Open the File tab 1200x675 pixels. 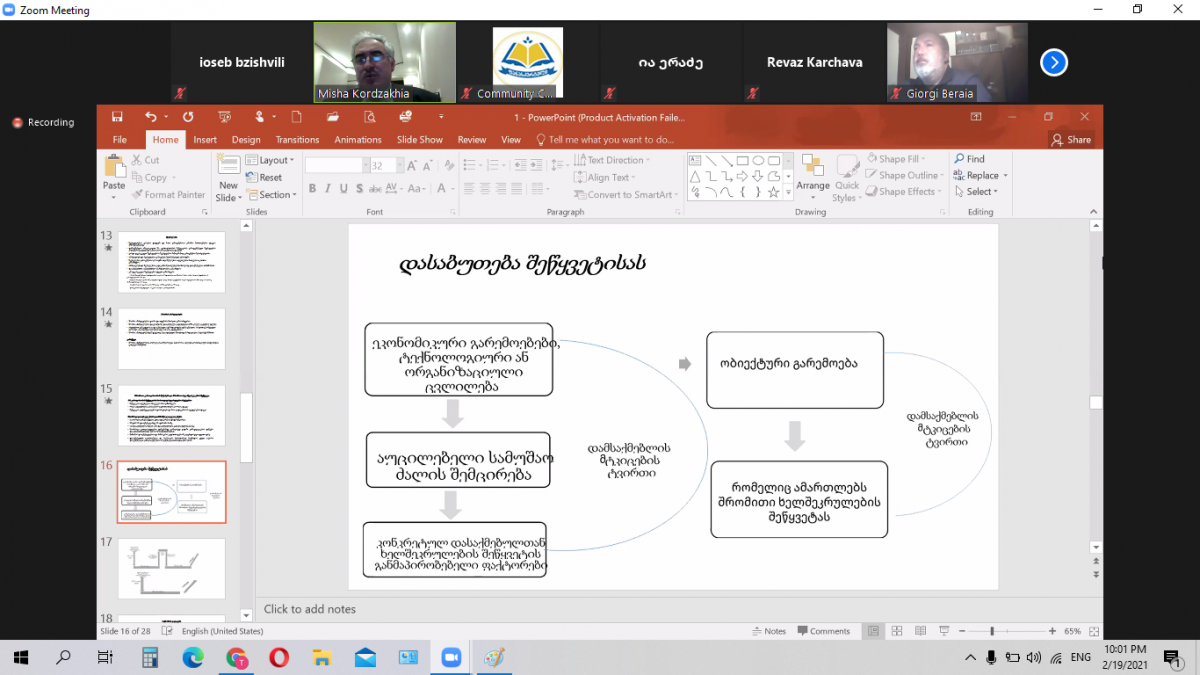click(120, 140)
